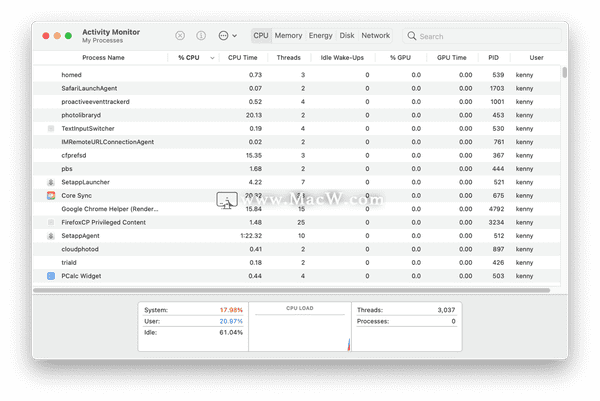Focus the Search field

click(x=482, y=36)
